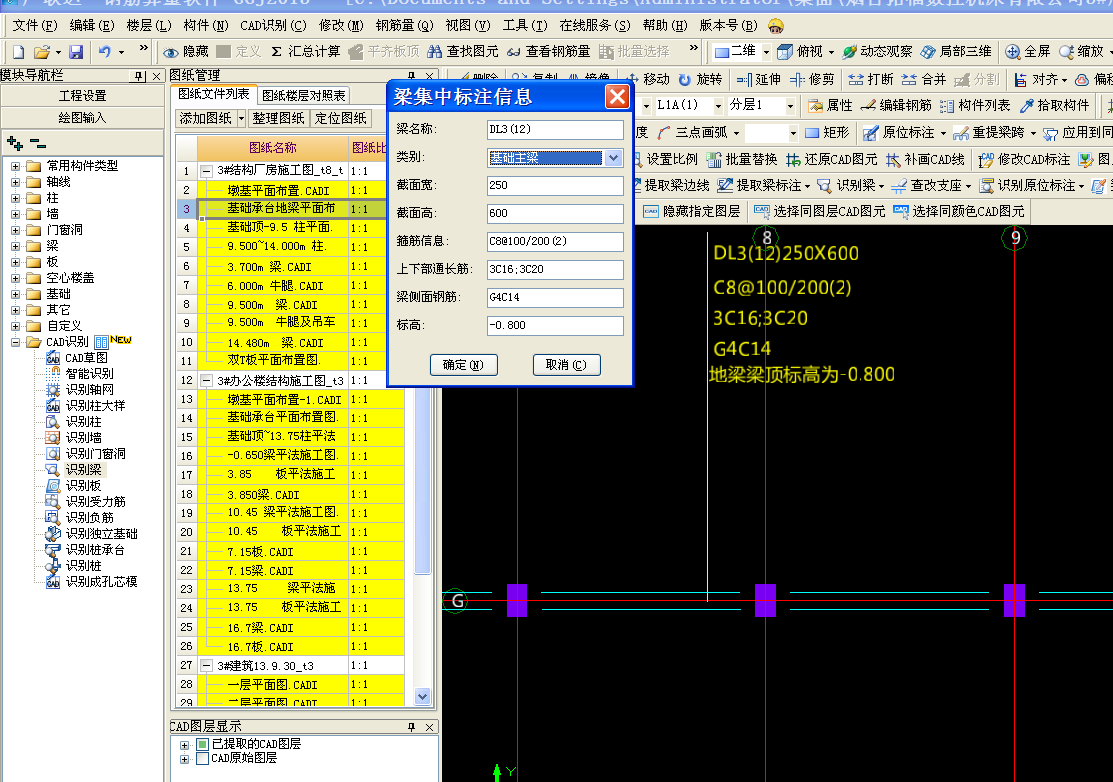1113x782 pixels.
Task: Click the 梁名称 input field
Action: pos(555,129)
